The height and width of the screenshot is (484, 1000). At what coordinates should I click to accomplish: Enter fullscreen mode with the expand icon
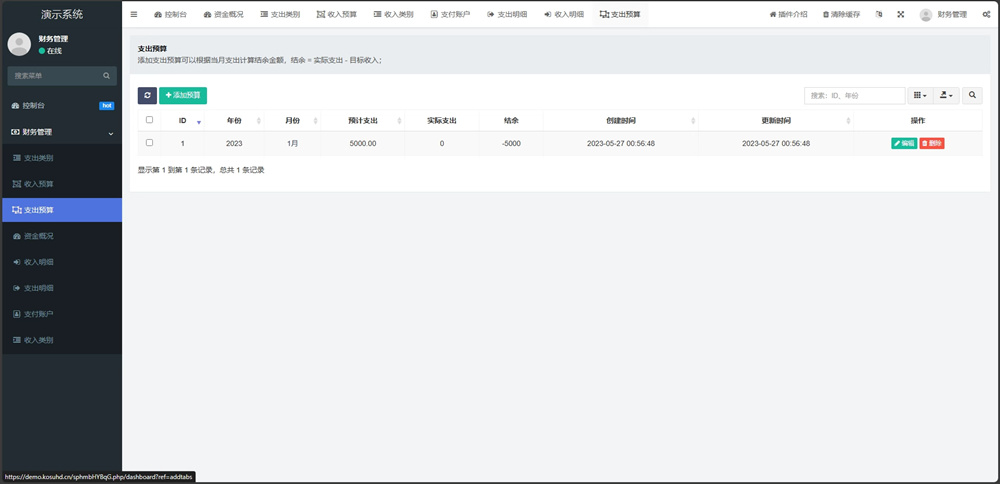click(x=901, y=14)
